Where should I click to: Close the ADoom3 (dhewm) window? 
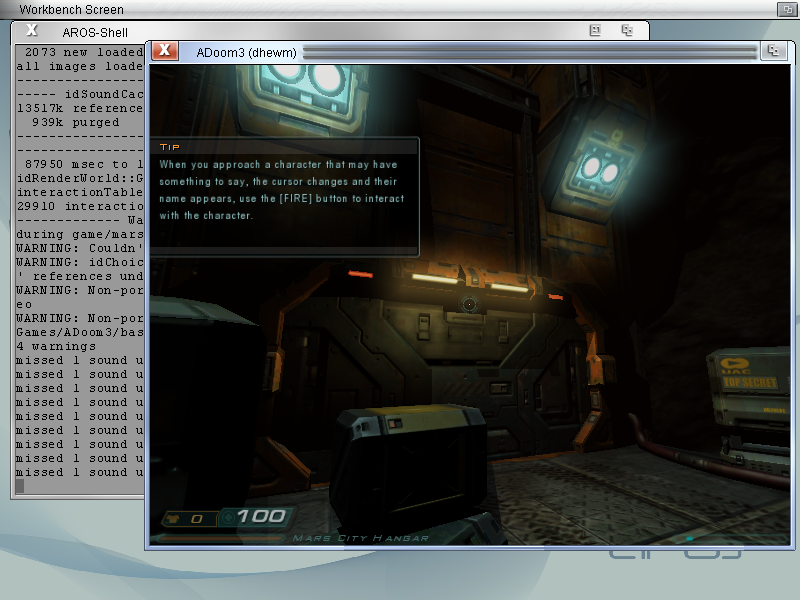(x=165, y=51)
